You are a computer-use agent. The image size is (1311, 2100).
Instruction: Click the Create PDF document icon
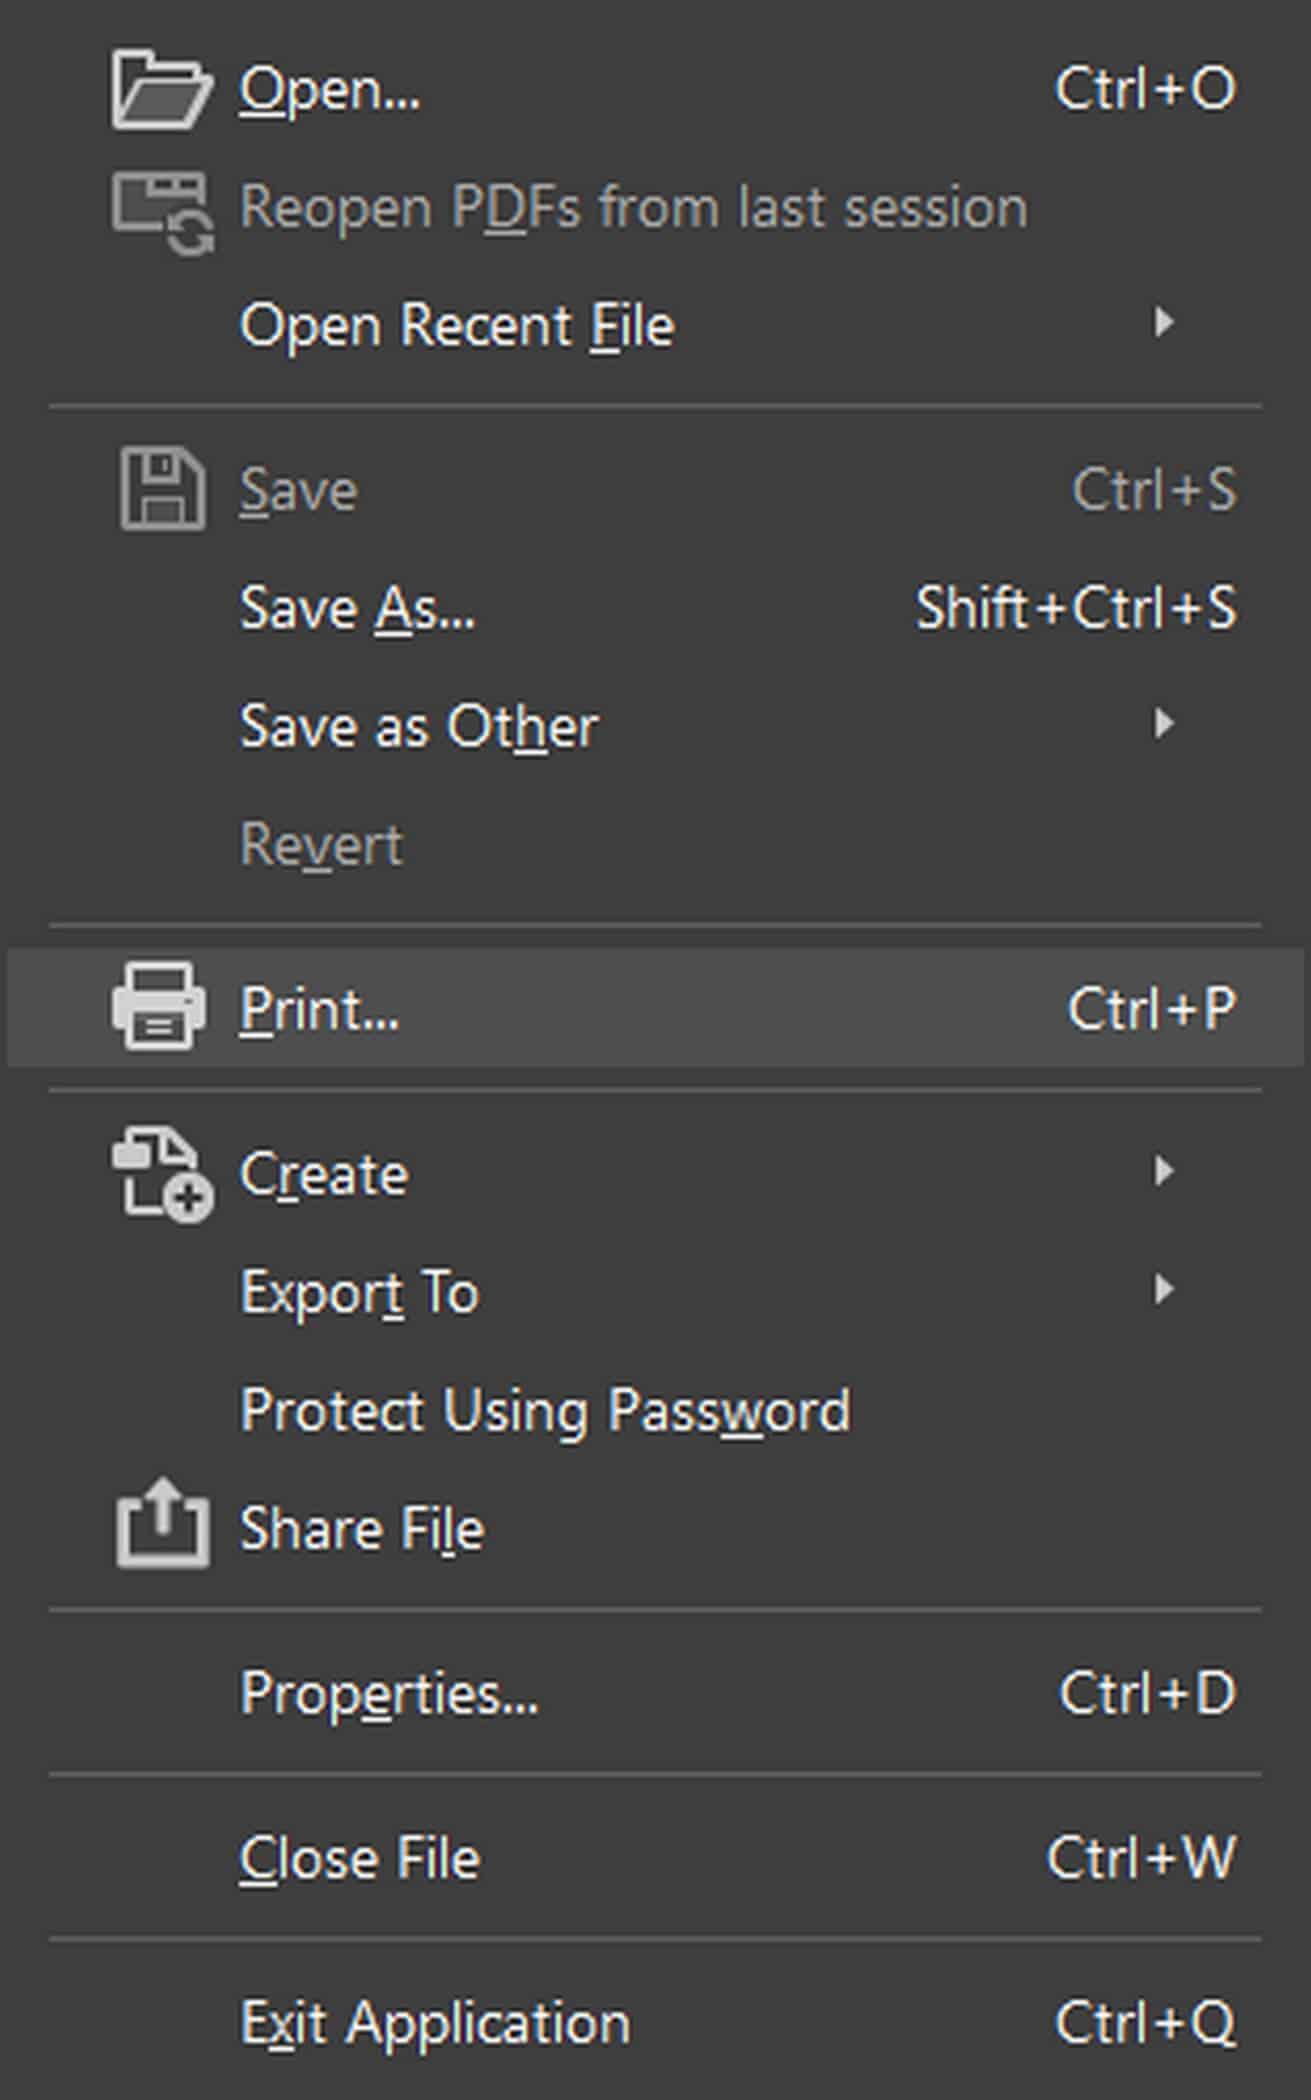tap(162, 1175)
